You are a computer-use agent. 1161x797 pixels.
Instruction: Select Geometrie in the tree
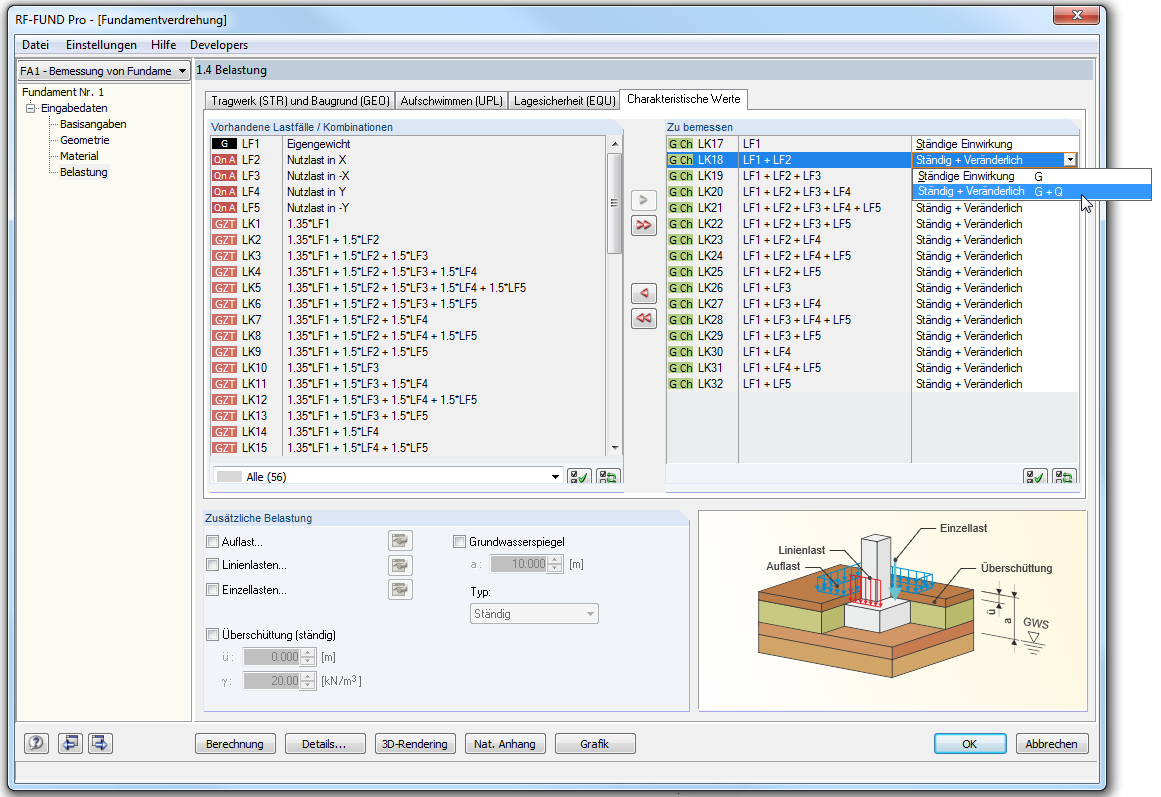coord(84,140)
